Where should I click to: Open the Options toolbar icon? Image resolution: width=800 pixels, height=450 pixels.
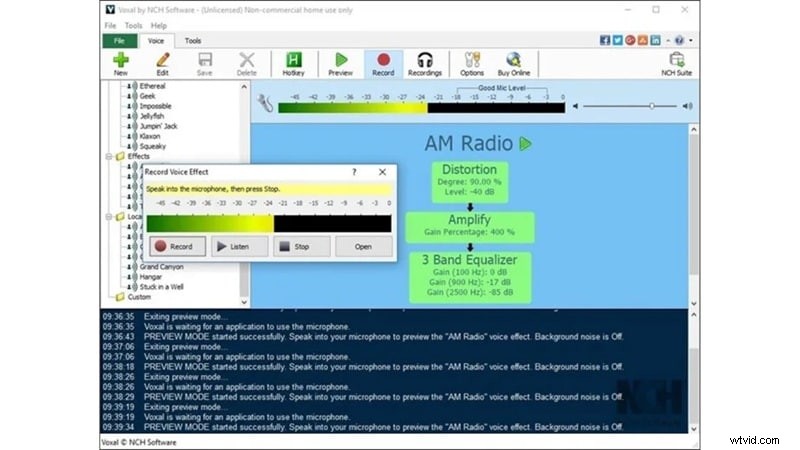tap(472, 61)
